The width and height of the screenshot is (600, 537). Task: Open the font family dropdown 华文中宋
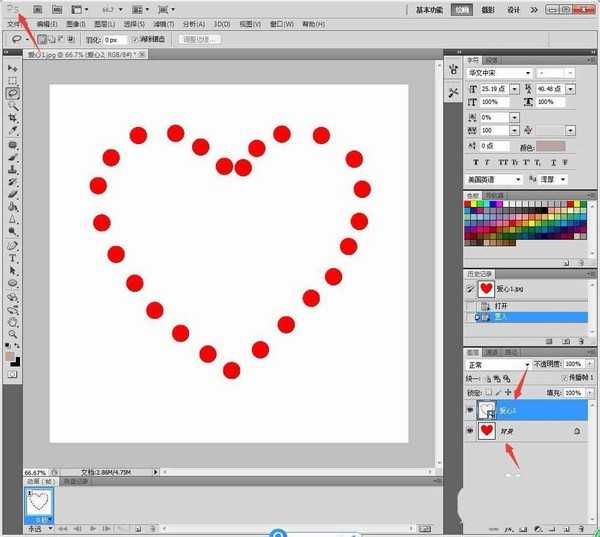(500, 73)
